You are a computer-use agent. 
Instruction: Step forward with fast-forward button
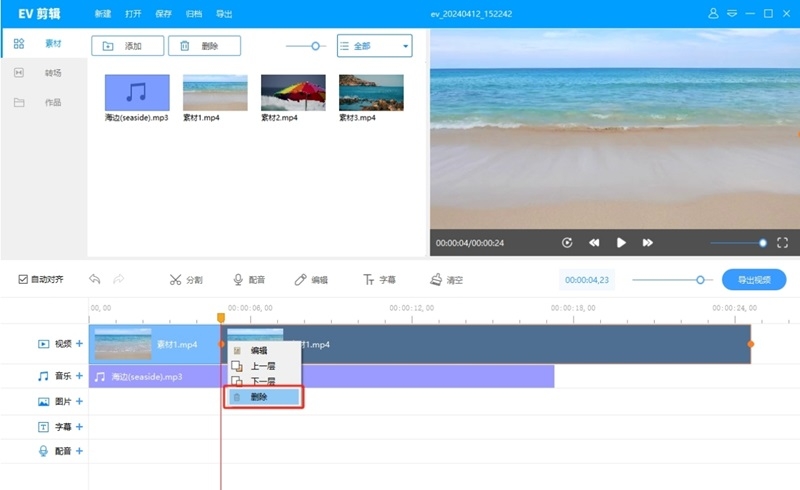click(648, 243)
